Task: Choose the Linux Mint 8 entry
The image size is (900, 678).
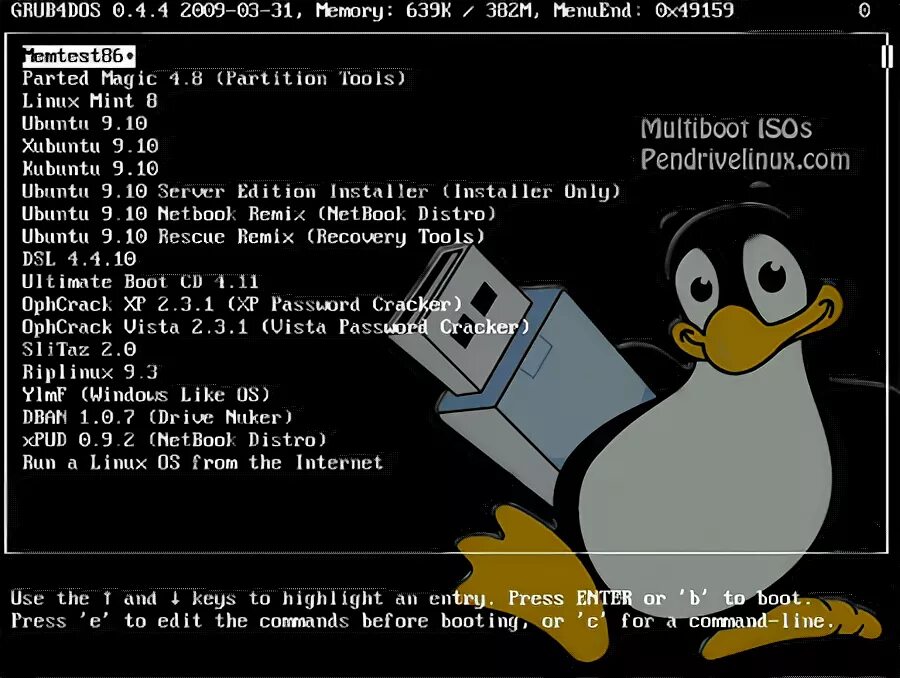Action: [90, 101]
